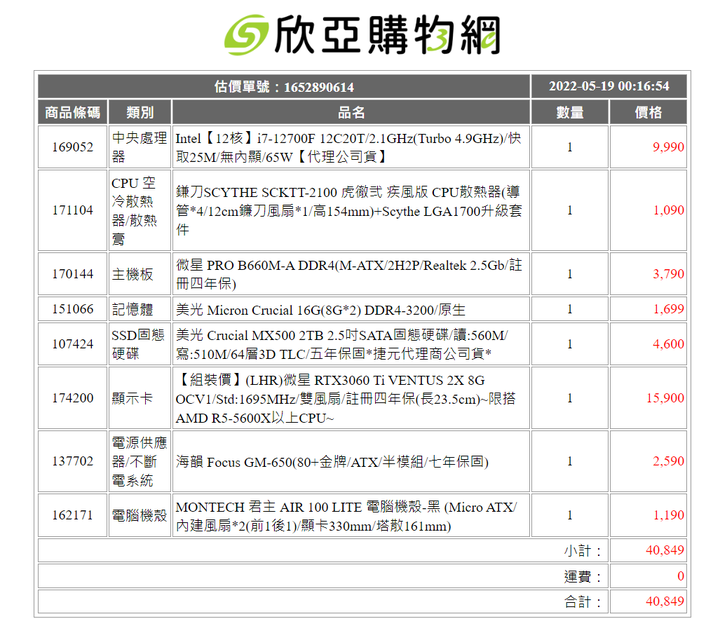
Task: Click the 顯示卡 category cell
Action: click(x=140, y=398)
